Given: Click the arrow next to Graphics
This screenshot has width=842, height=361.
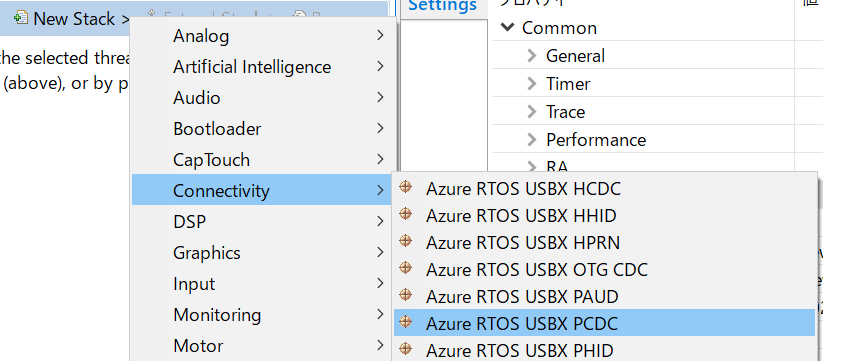Looking at the screenshot, I should click(x=381, y=252).
